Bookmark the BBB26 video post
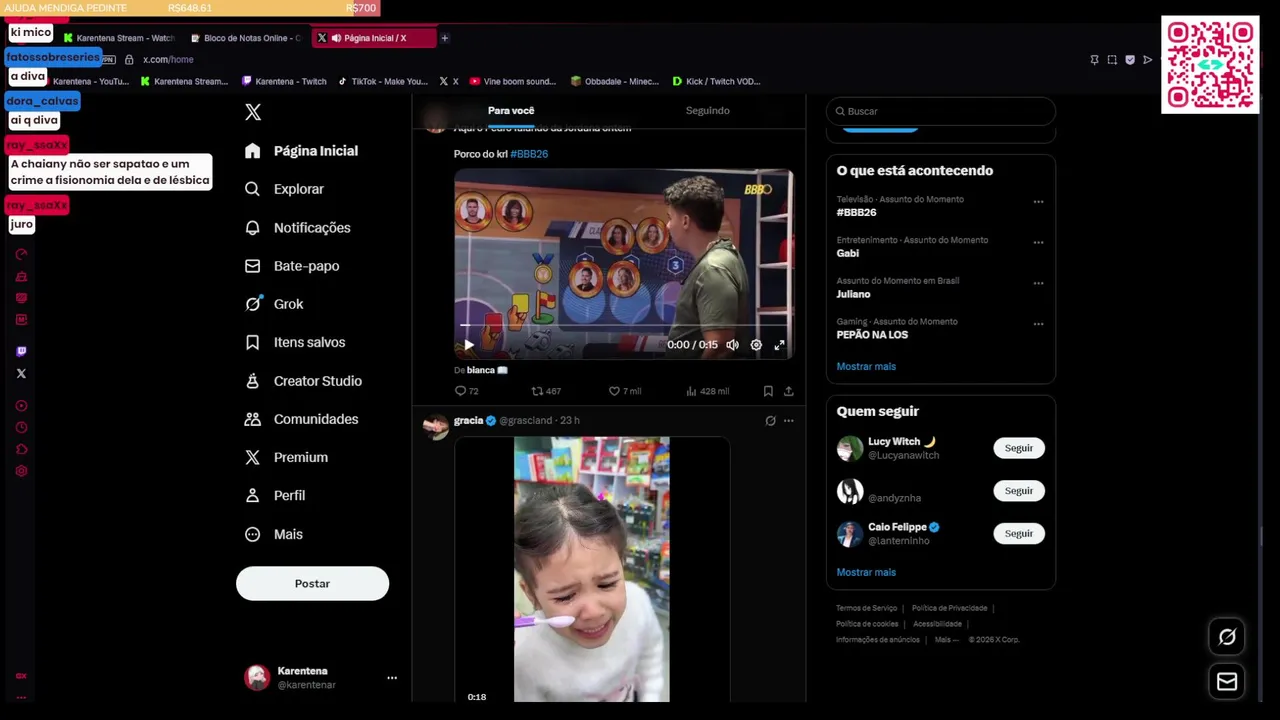Image resolution: width=1280 pixels, height=720 pixels. pyautogui.click(x=768, y=391)
